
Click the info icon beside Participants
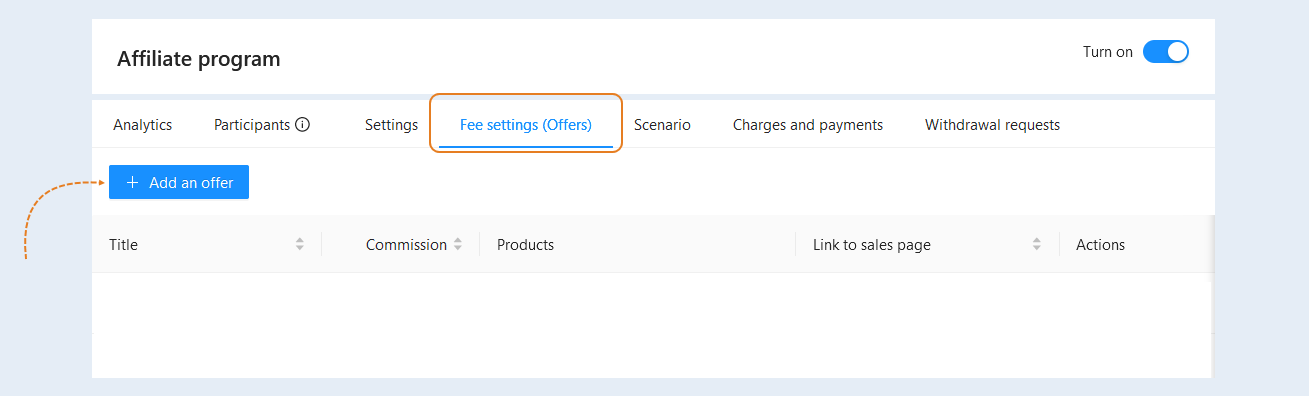[303, 125]
